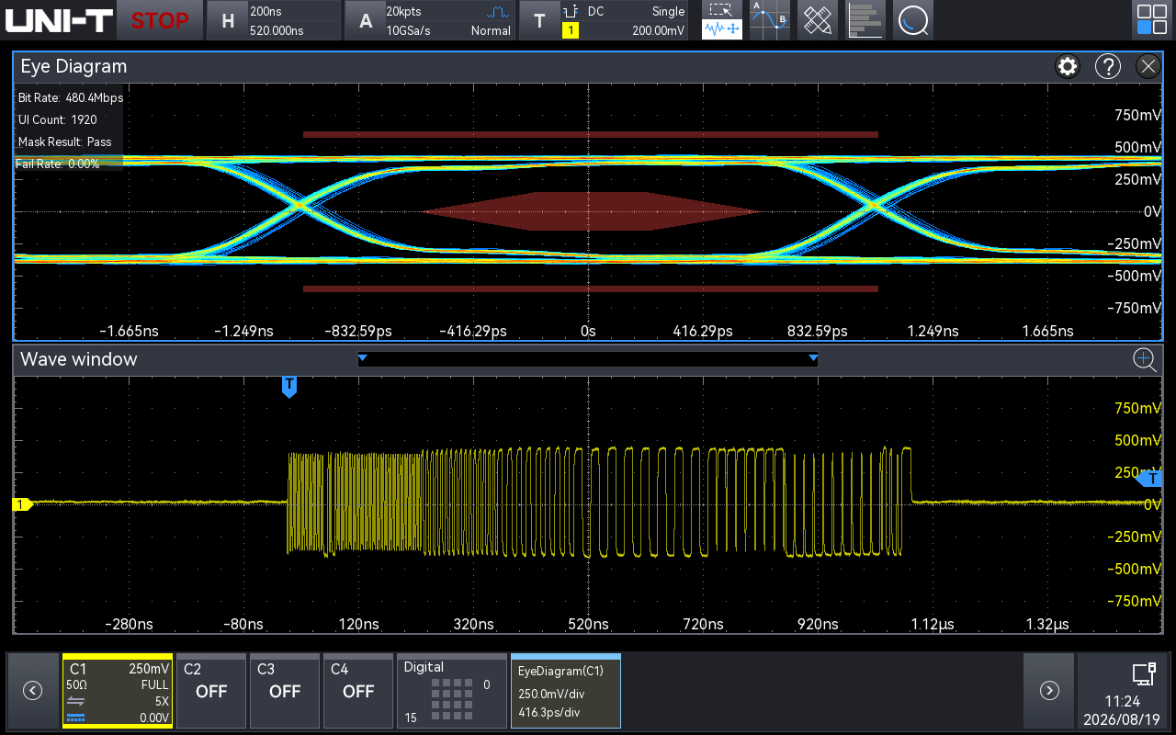Open the window layout grid icon

pyautogui.click(x=1151, y=20)
